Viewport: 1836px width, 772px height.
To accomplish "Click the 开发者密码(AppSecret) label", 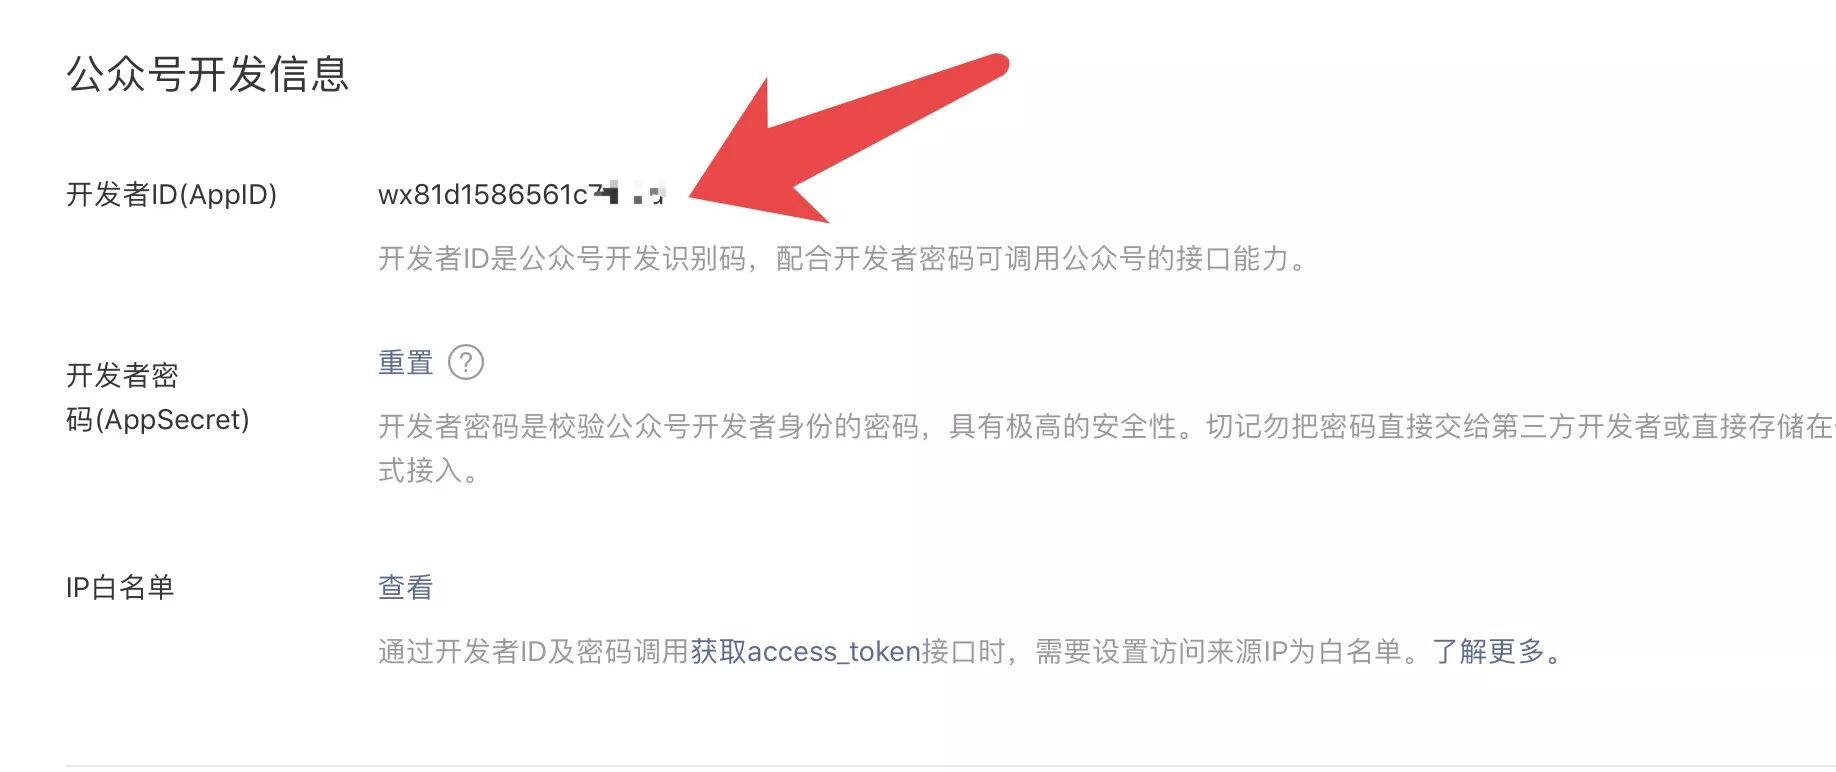I will [157, 397].
